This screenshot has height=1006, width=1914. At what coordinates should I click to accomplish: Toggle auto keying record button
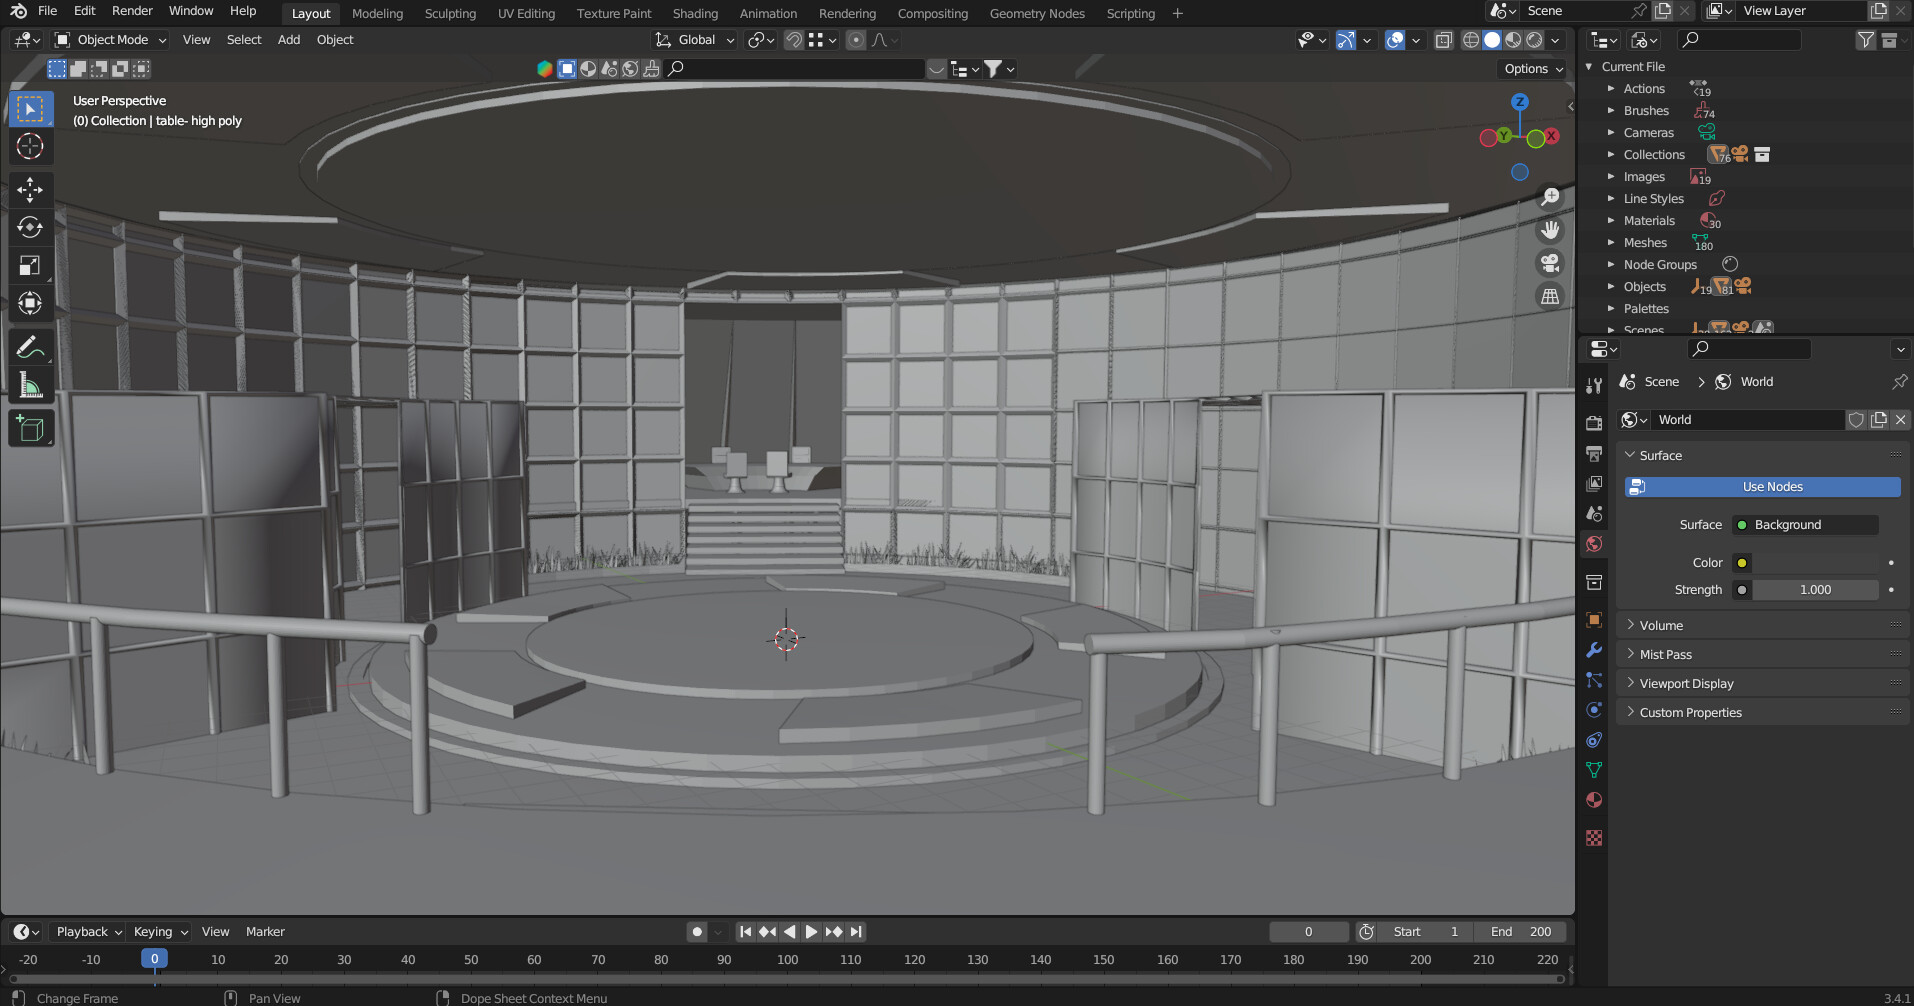[x=697, y=932]
